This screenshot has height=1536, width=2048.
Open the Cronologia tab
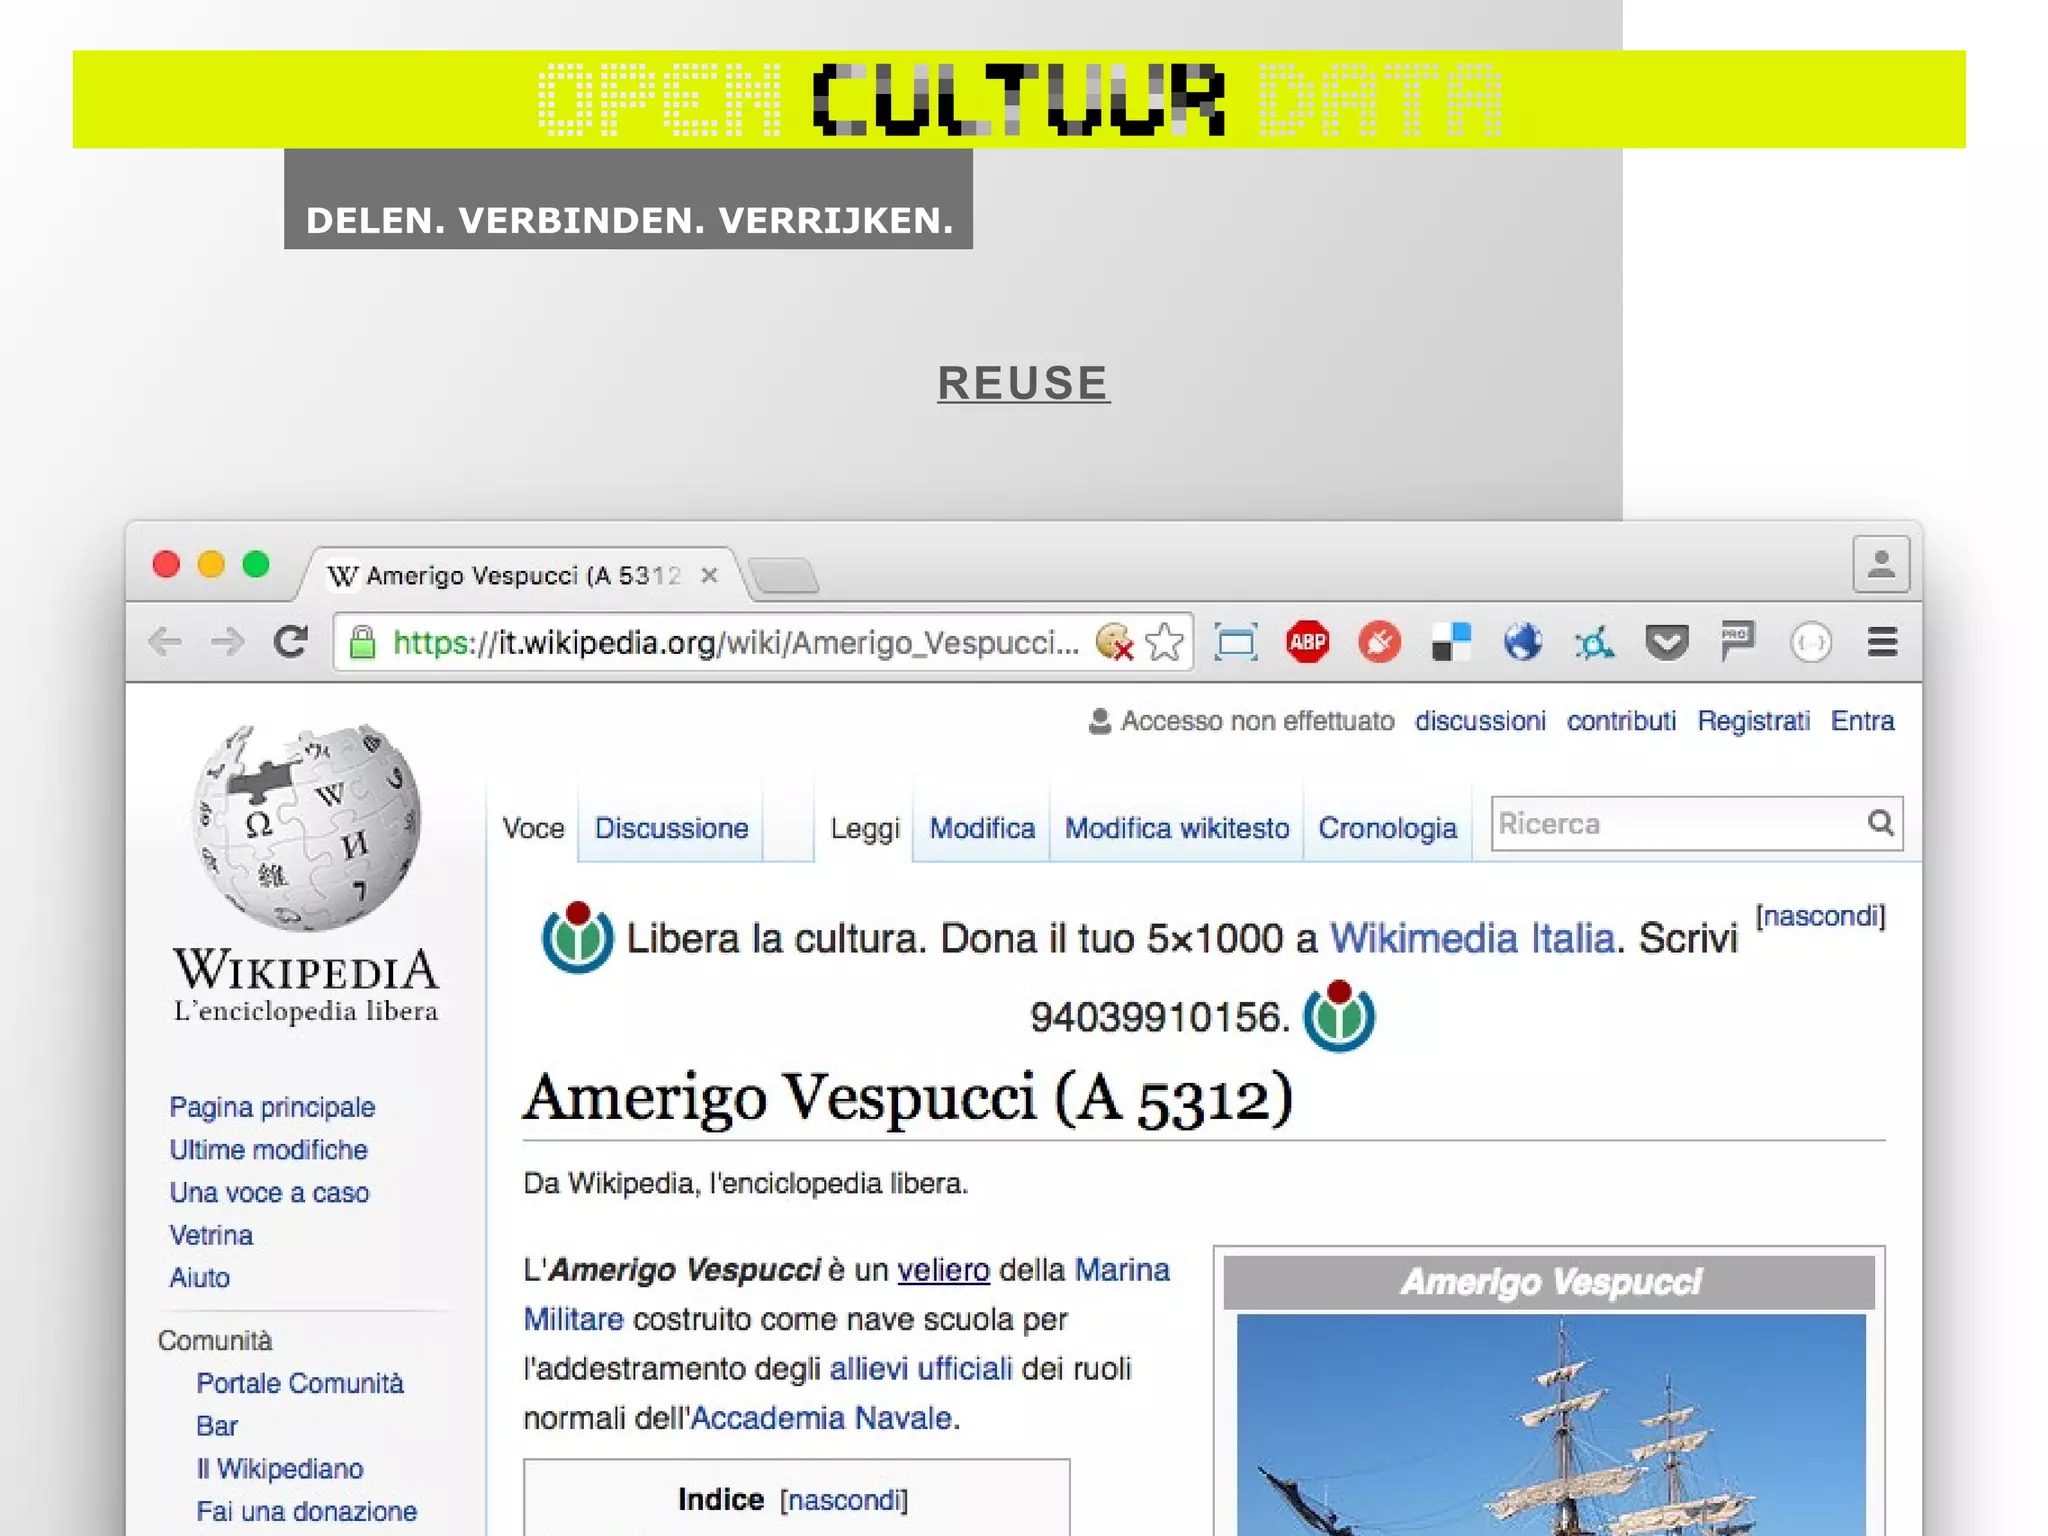pos(1387,829)
